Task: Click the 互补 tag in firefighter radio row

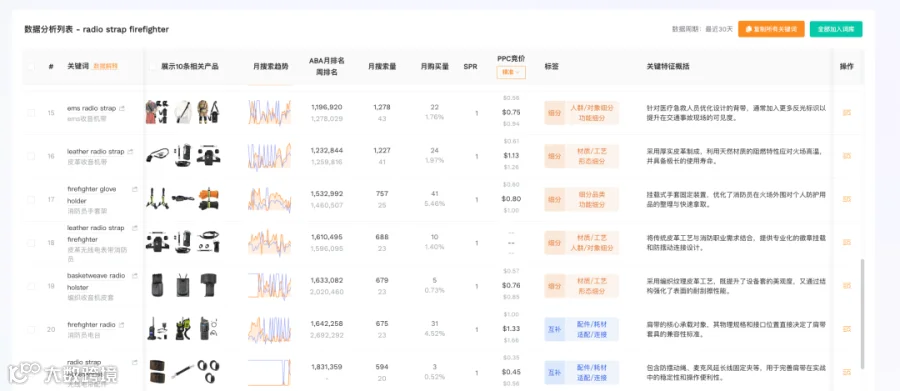Action: coord(554,329)
